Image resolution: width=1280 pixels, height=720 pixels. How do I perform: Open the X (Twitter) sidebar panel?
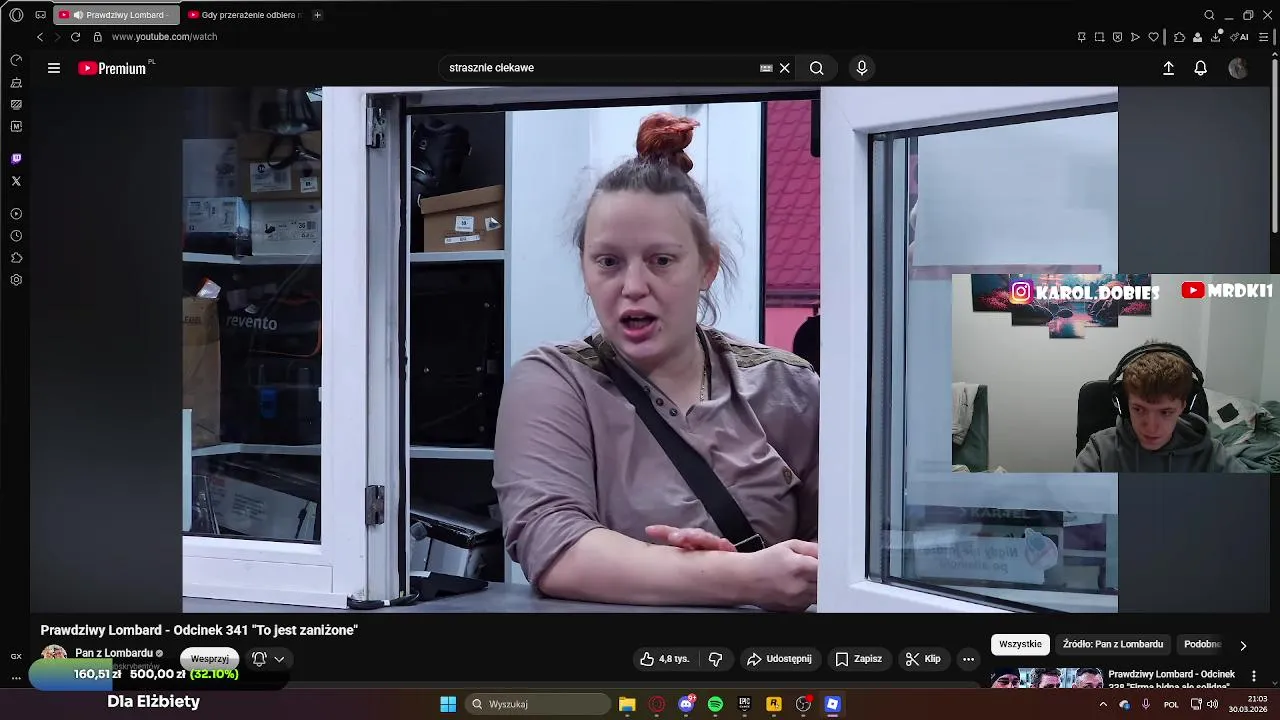(16, 181)
